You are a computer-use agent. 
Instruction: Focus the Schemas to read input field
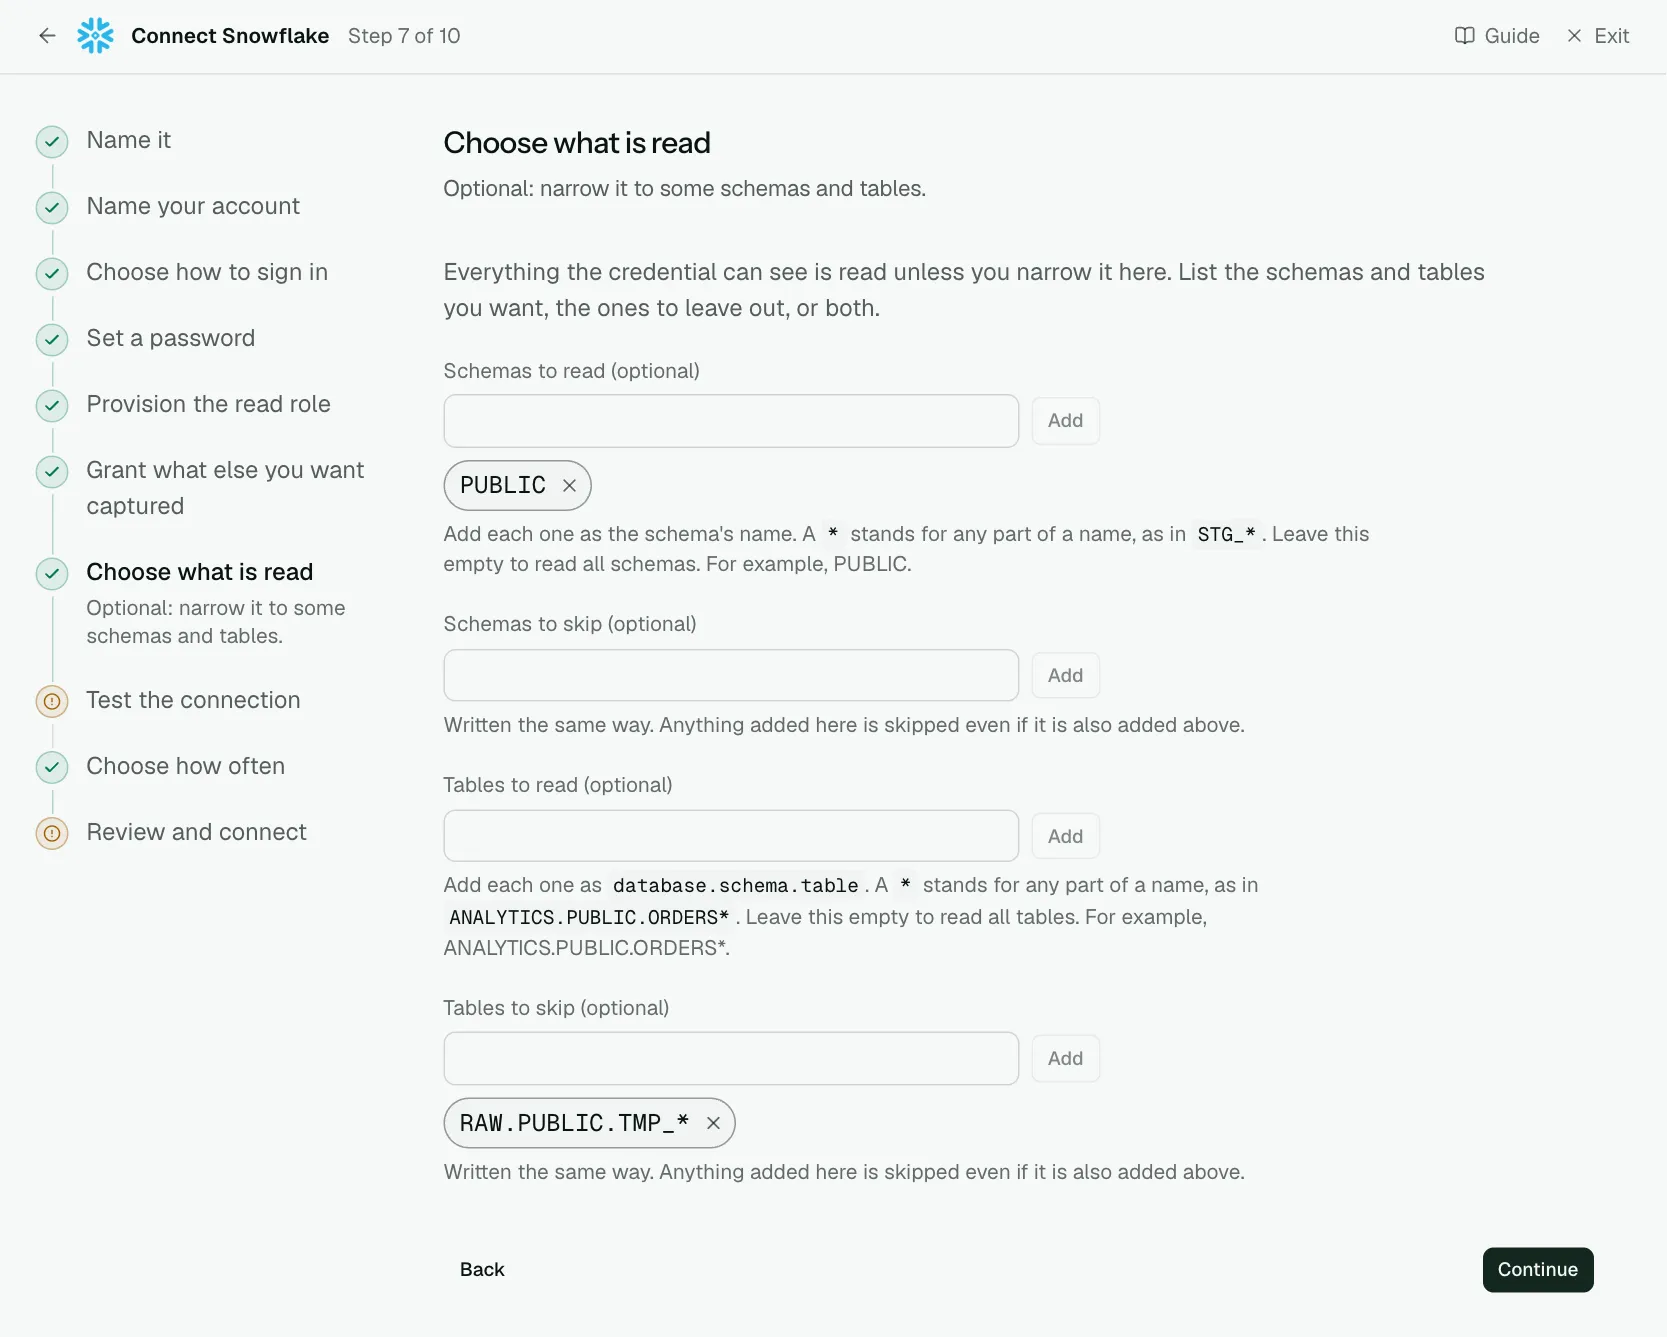731,421
